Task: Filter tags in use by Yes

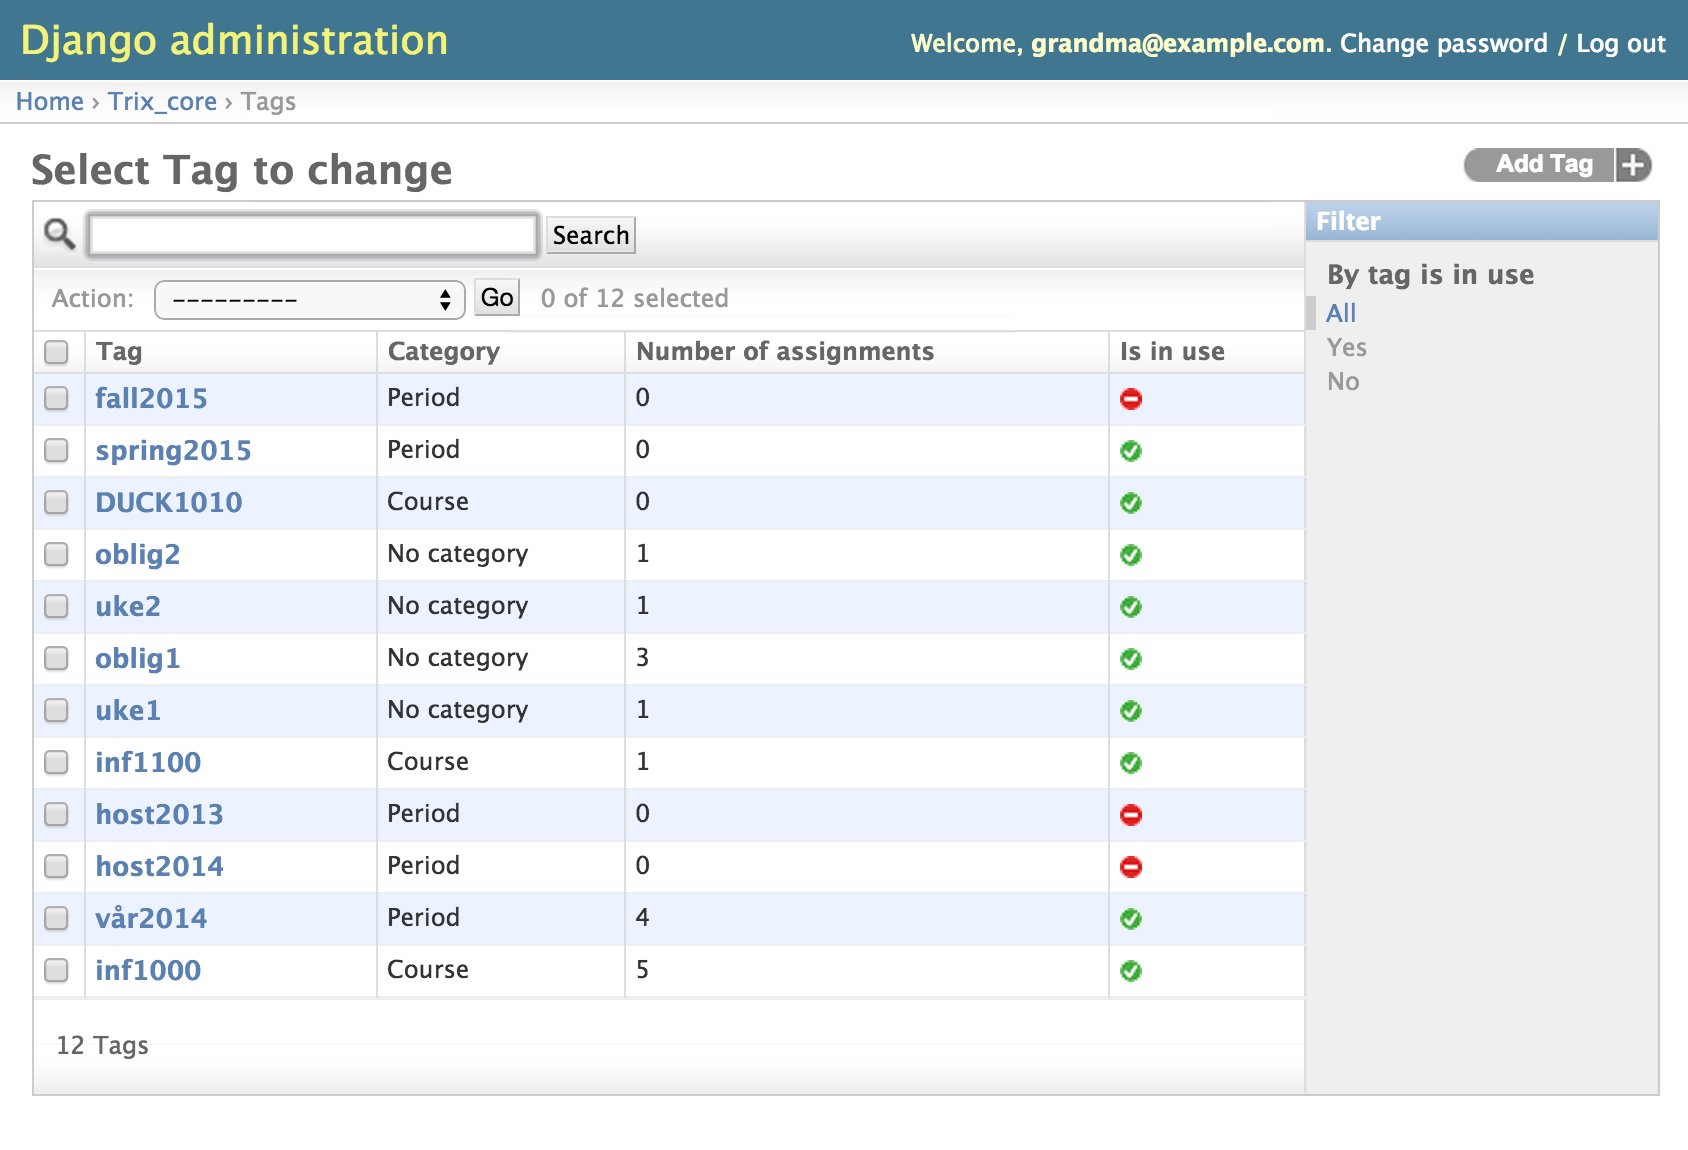Action: (1347, 348)
